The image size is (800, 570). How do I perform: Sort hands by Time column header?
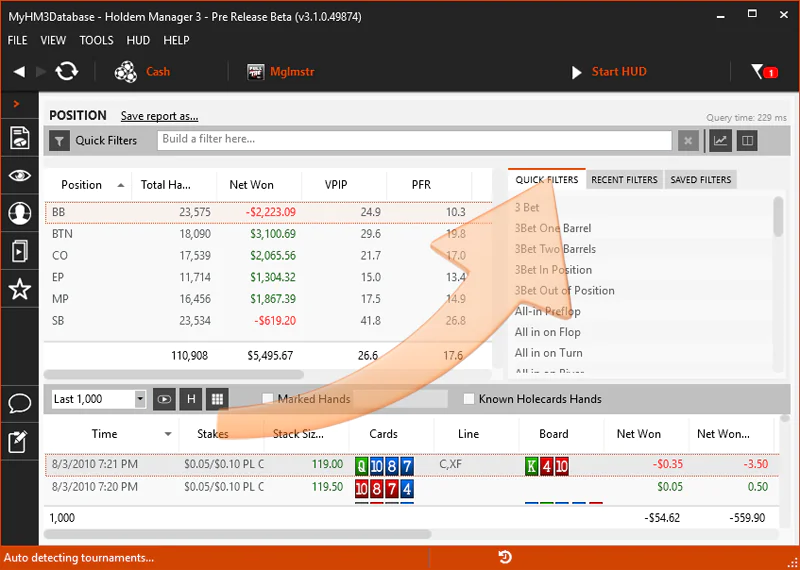click(104, 434)
